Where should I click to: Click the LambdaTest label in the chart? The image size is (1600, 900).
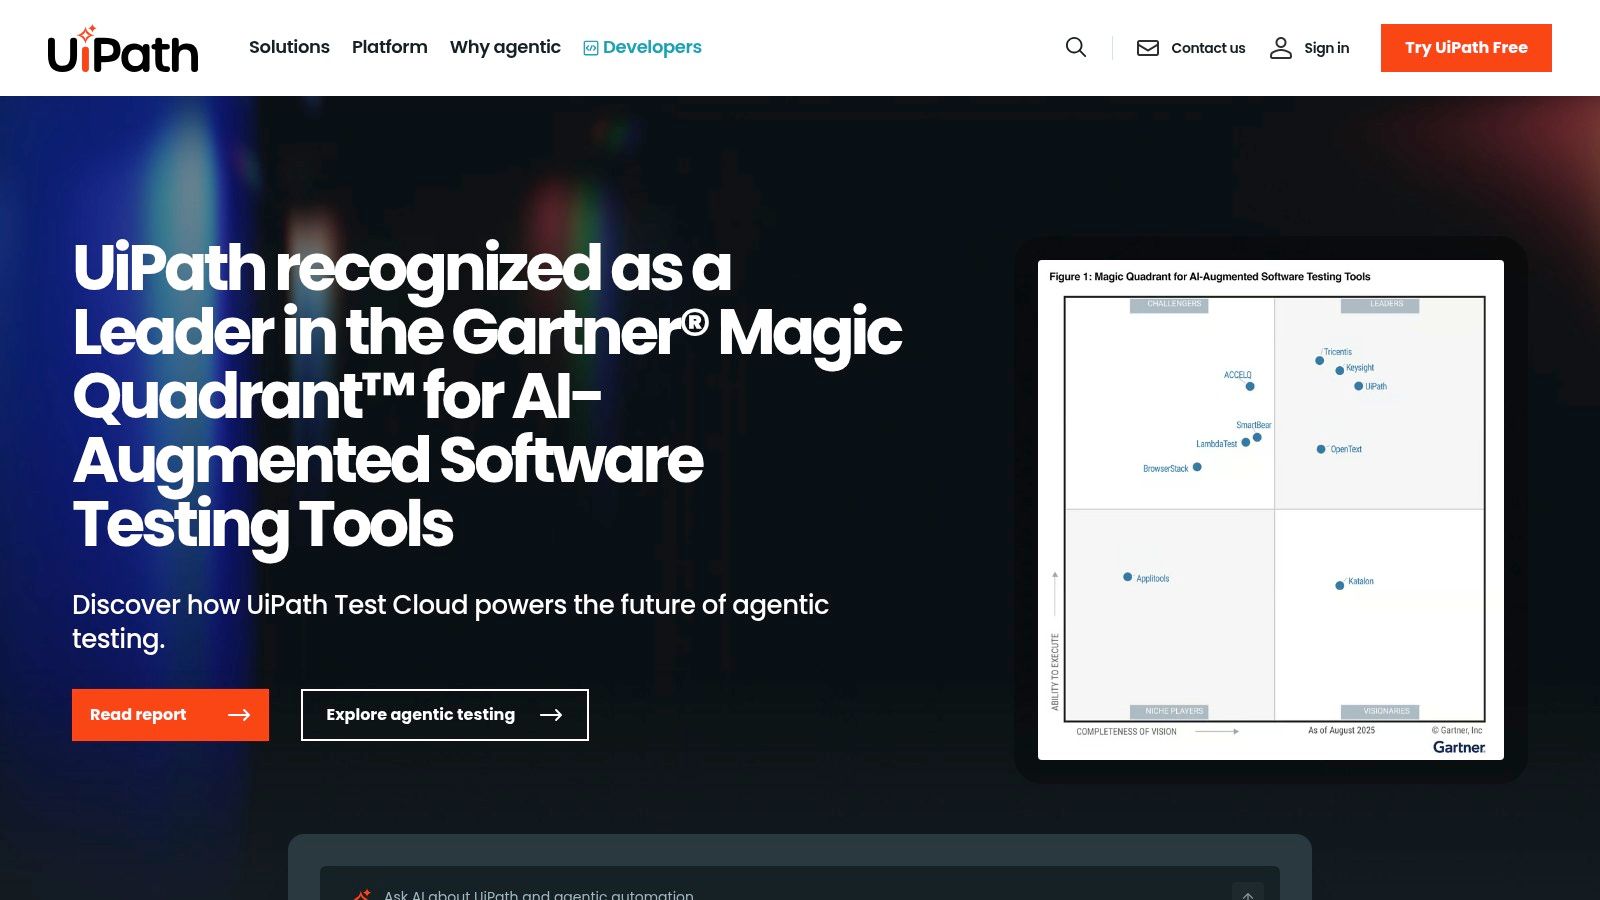coord(1217,444)
